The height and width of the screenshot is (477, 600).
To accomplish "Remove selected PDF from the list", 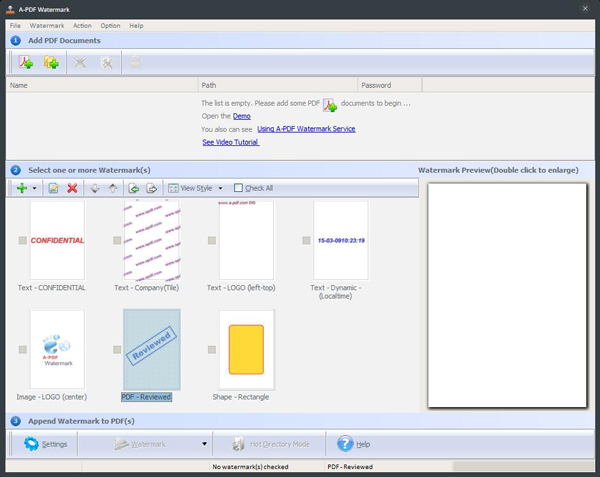I will pyautogui.click(x=80, y=62).
